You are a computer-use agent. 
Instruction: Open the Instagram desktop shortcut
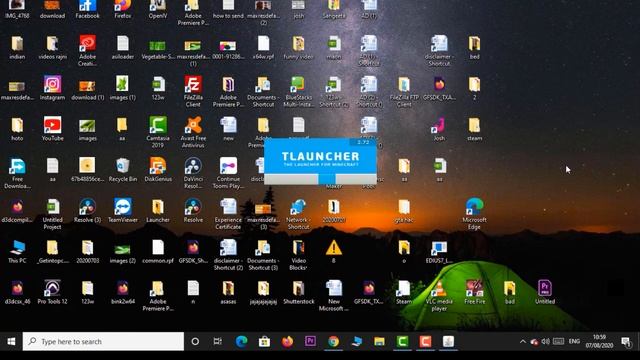52,88
